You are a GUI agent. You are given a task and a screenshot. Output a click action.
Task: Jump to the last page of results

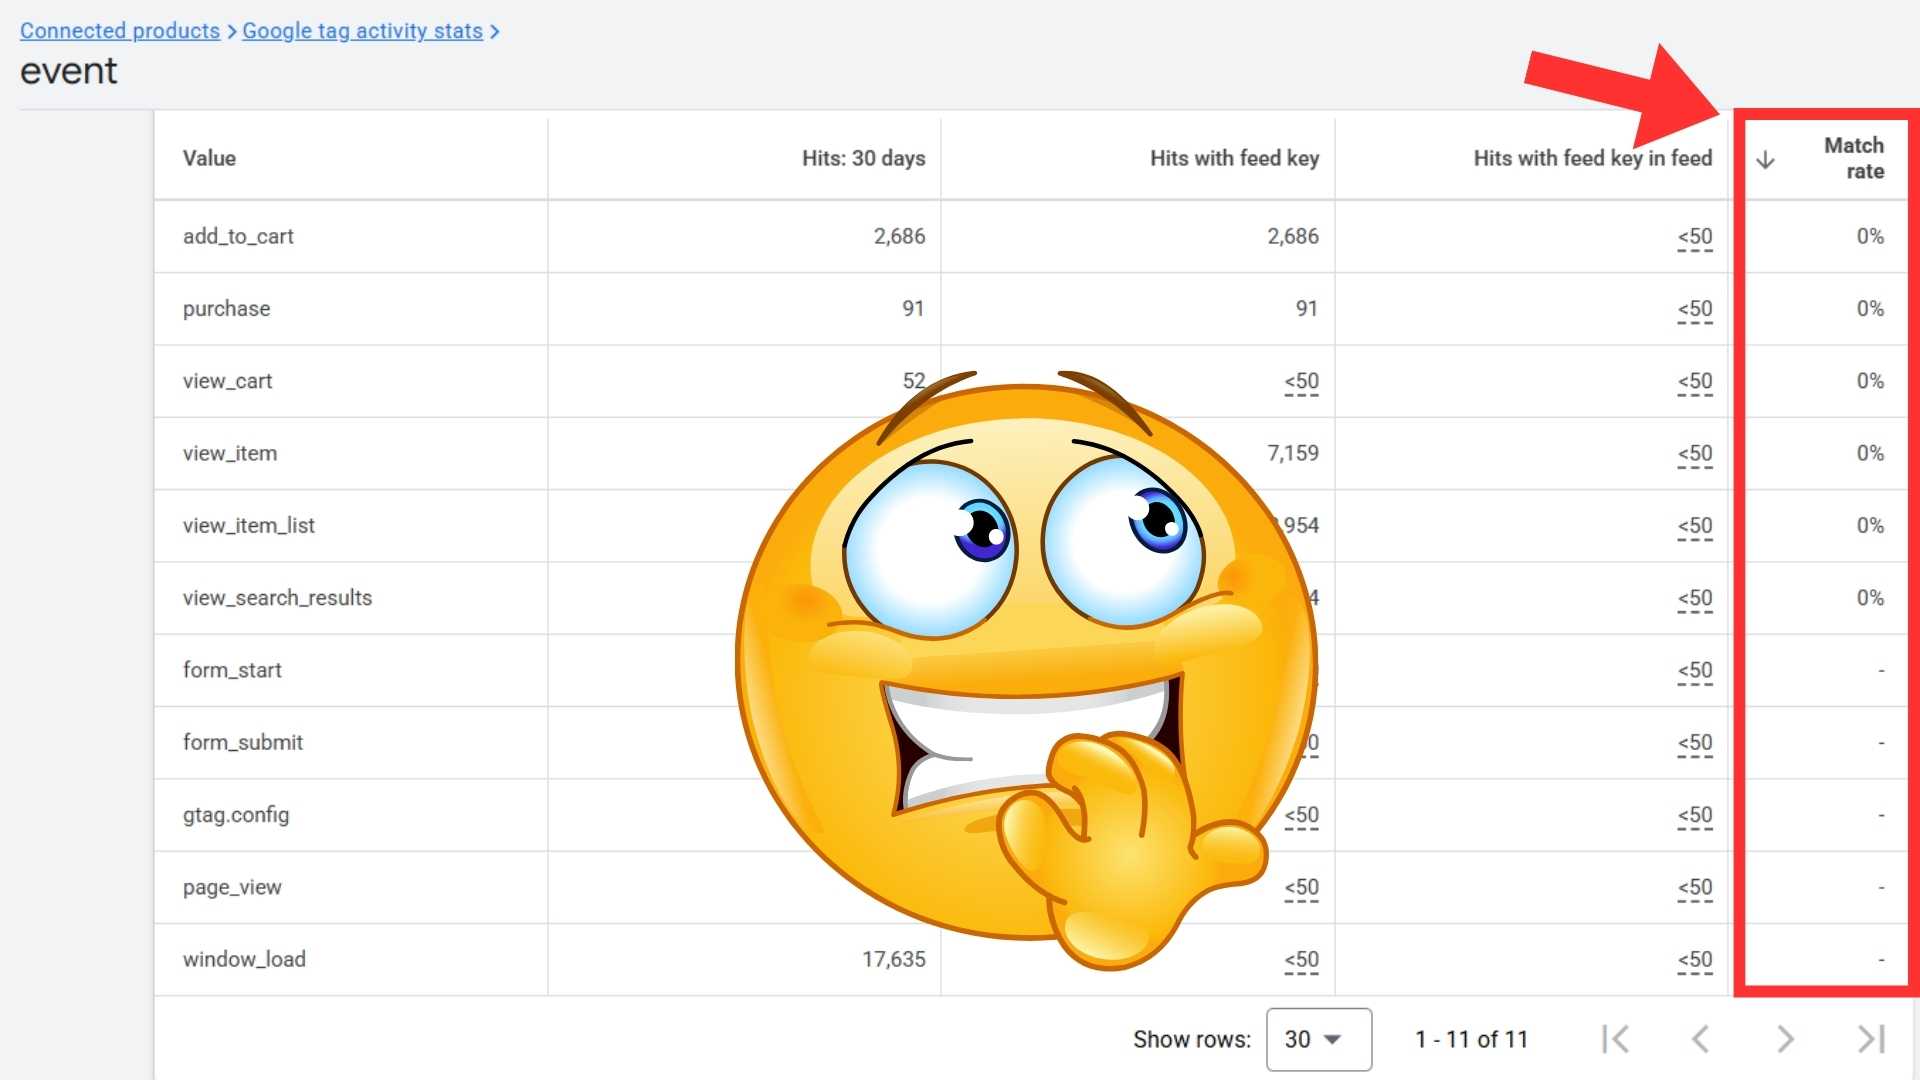[1871, 1039]
